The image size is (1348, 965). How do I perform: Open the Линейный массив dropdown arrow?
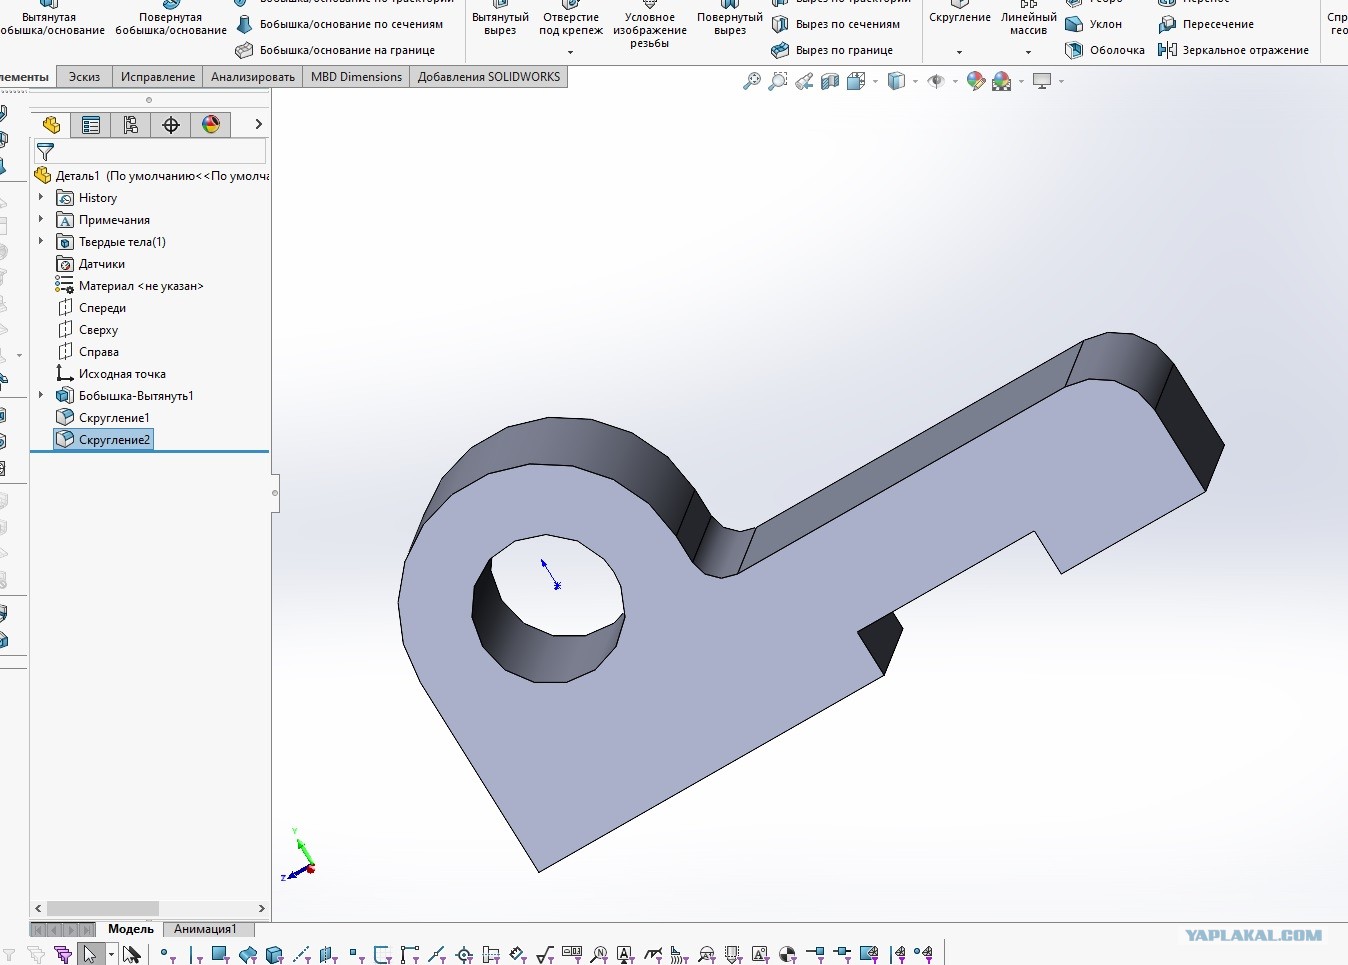click(1028, 52)
